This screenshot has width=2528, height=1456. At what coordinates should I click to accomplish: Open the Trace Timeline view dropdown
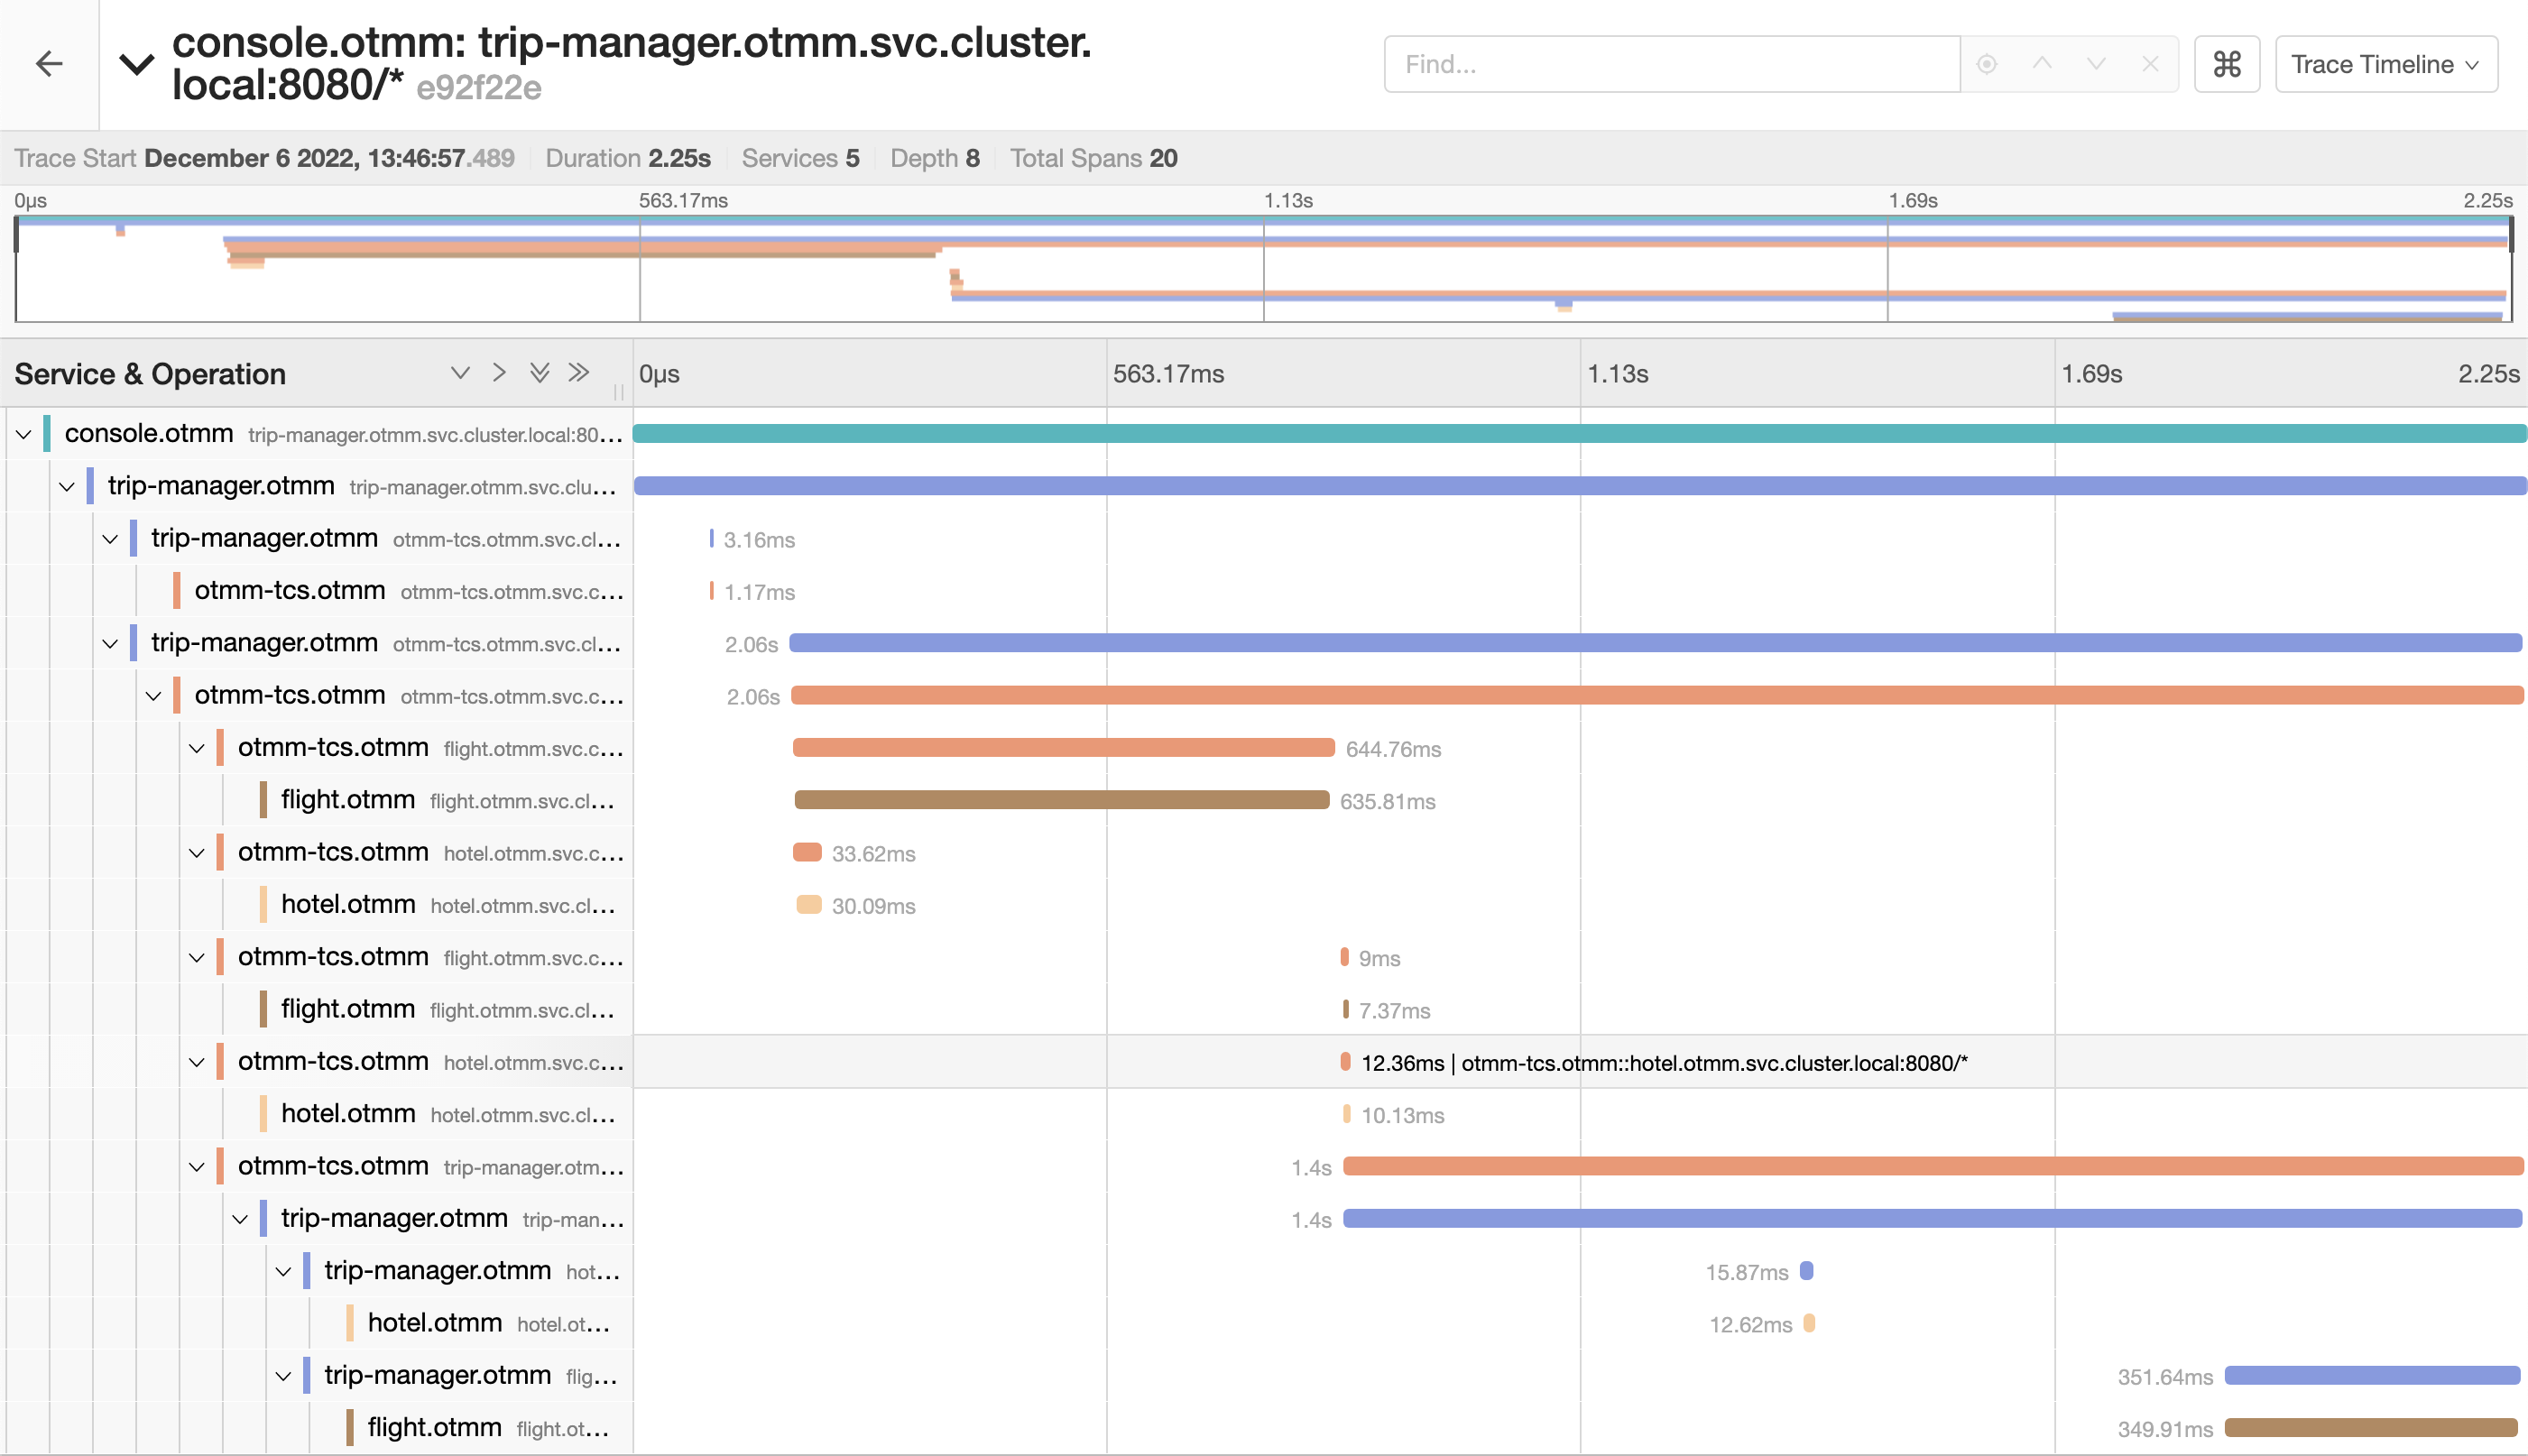(2385, 64)
